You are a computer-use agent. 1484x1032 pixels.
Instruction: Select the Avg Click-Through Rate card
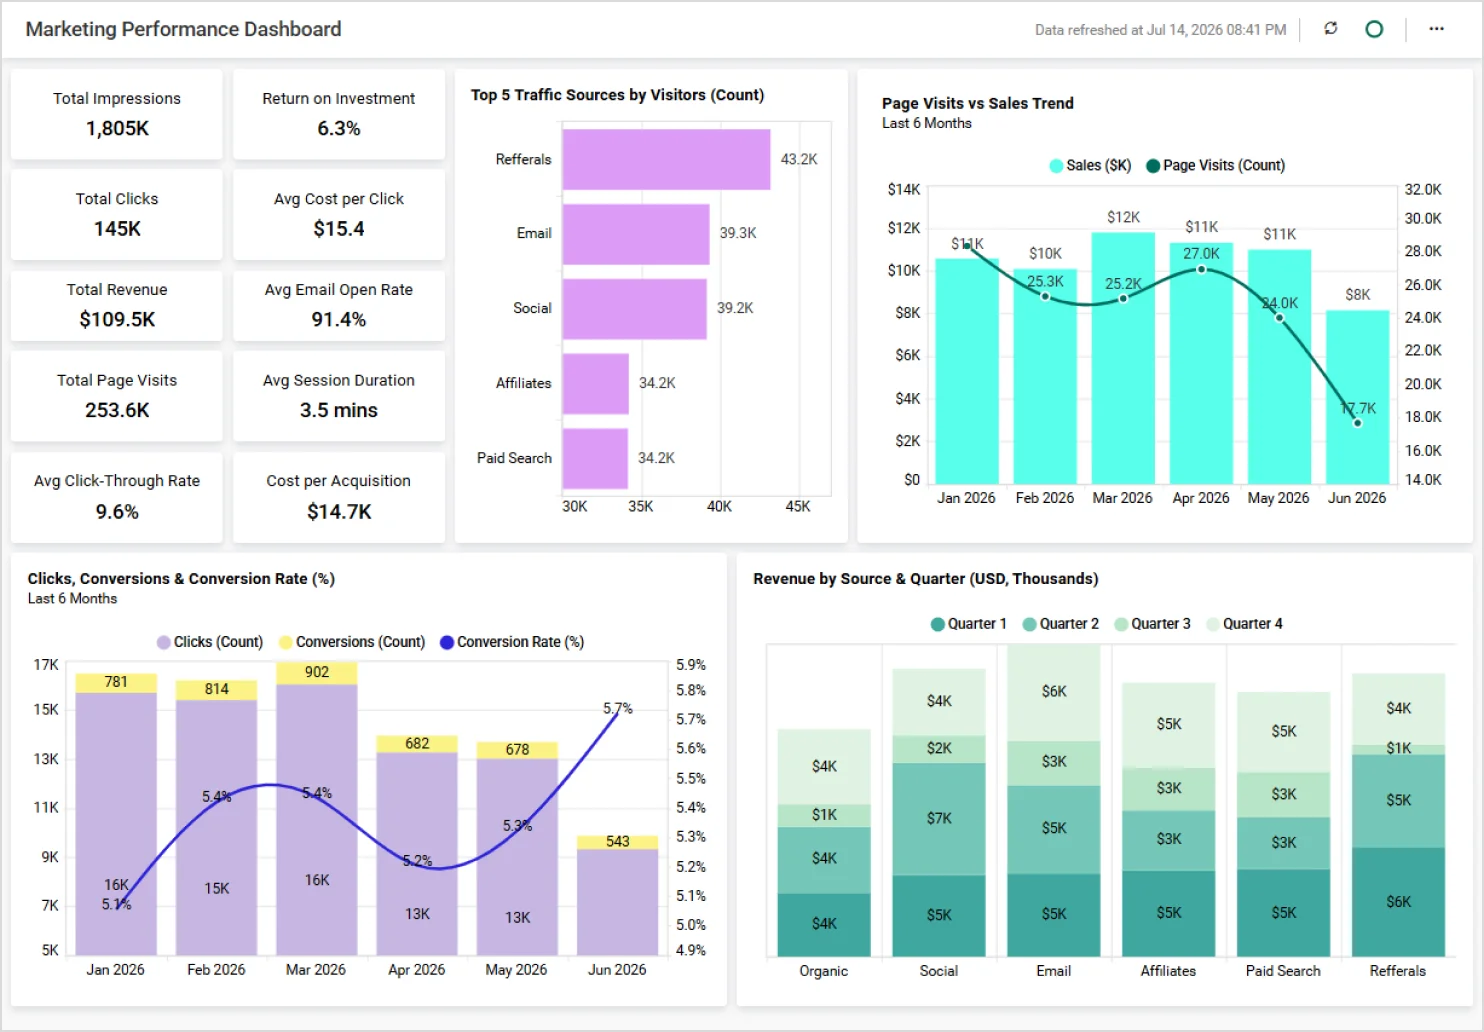point(117,497)
